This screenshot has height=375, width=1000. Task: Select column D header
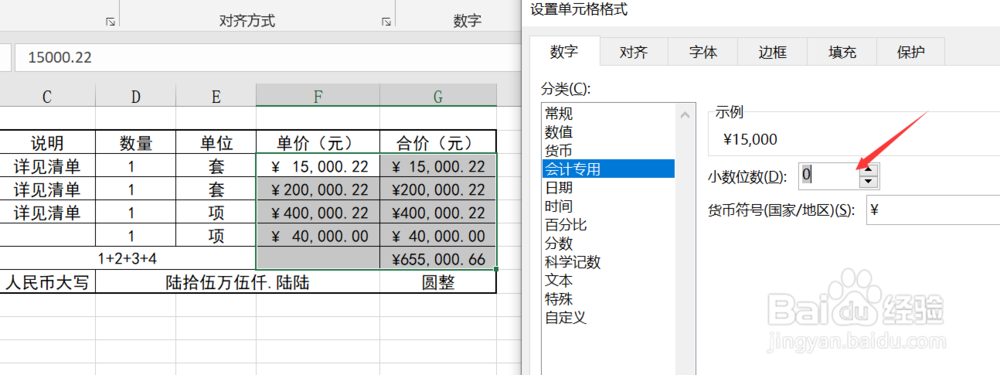136,96
